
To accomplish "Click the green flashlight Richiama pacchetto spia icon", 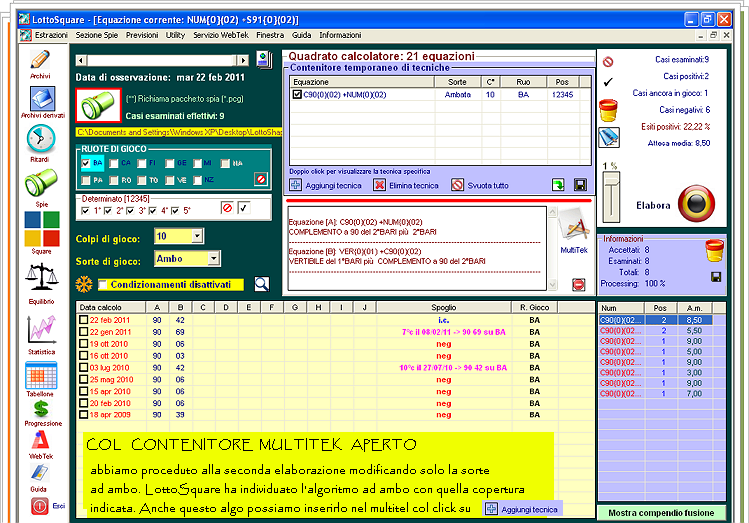I will [x=98, y=106].
